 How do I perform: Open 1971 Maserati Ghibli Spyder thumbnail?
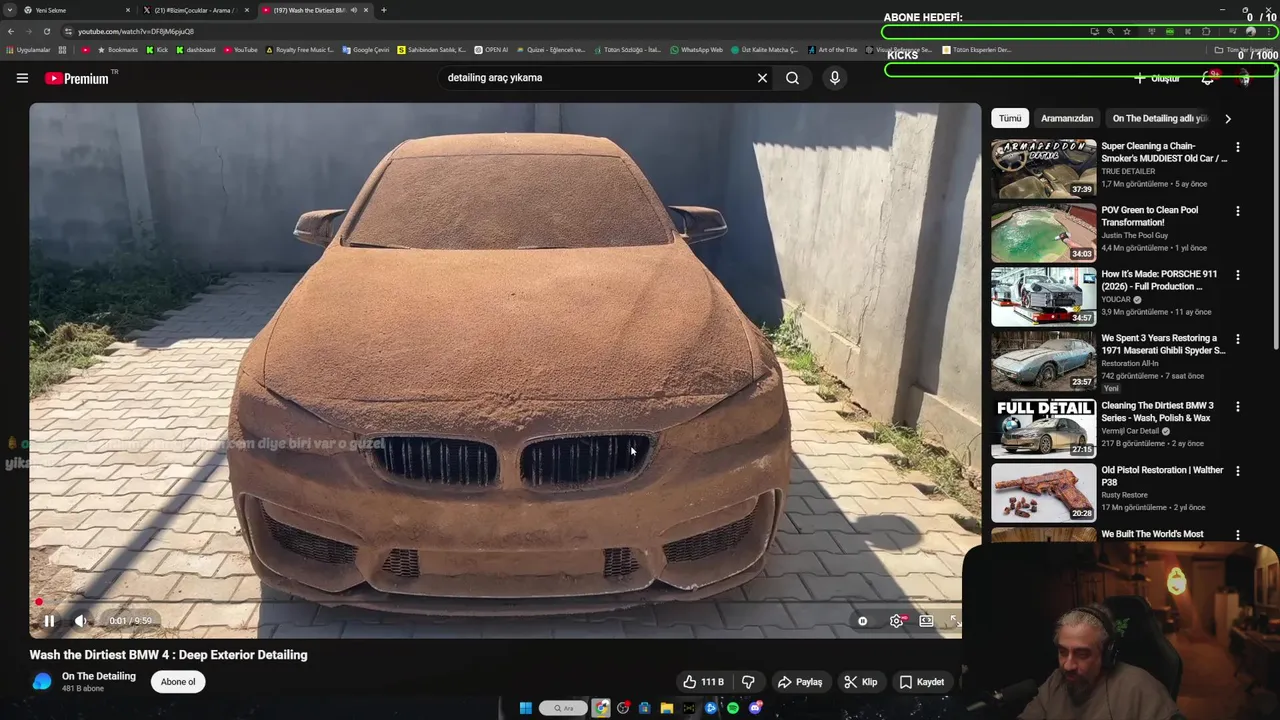(x=1044, y=360)
